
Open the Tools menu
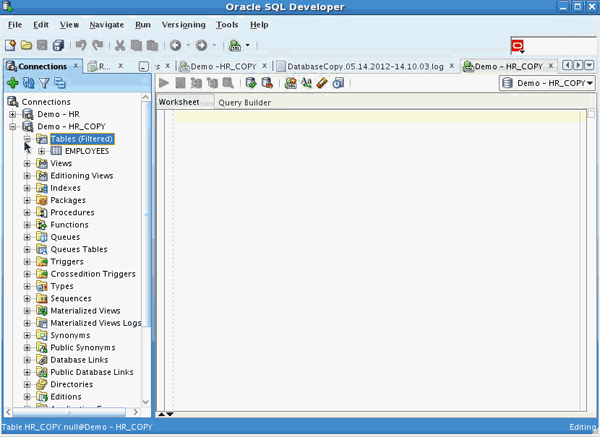coord(227,25)
